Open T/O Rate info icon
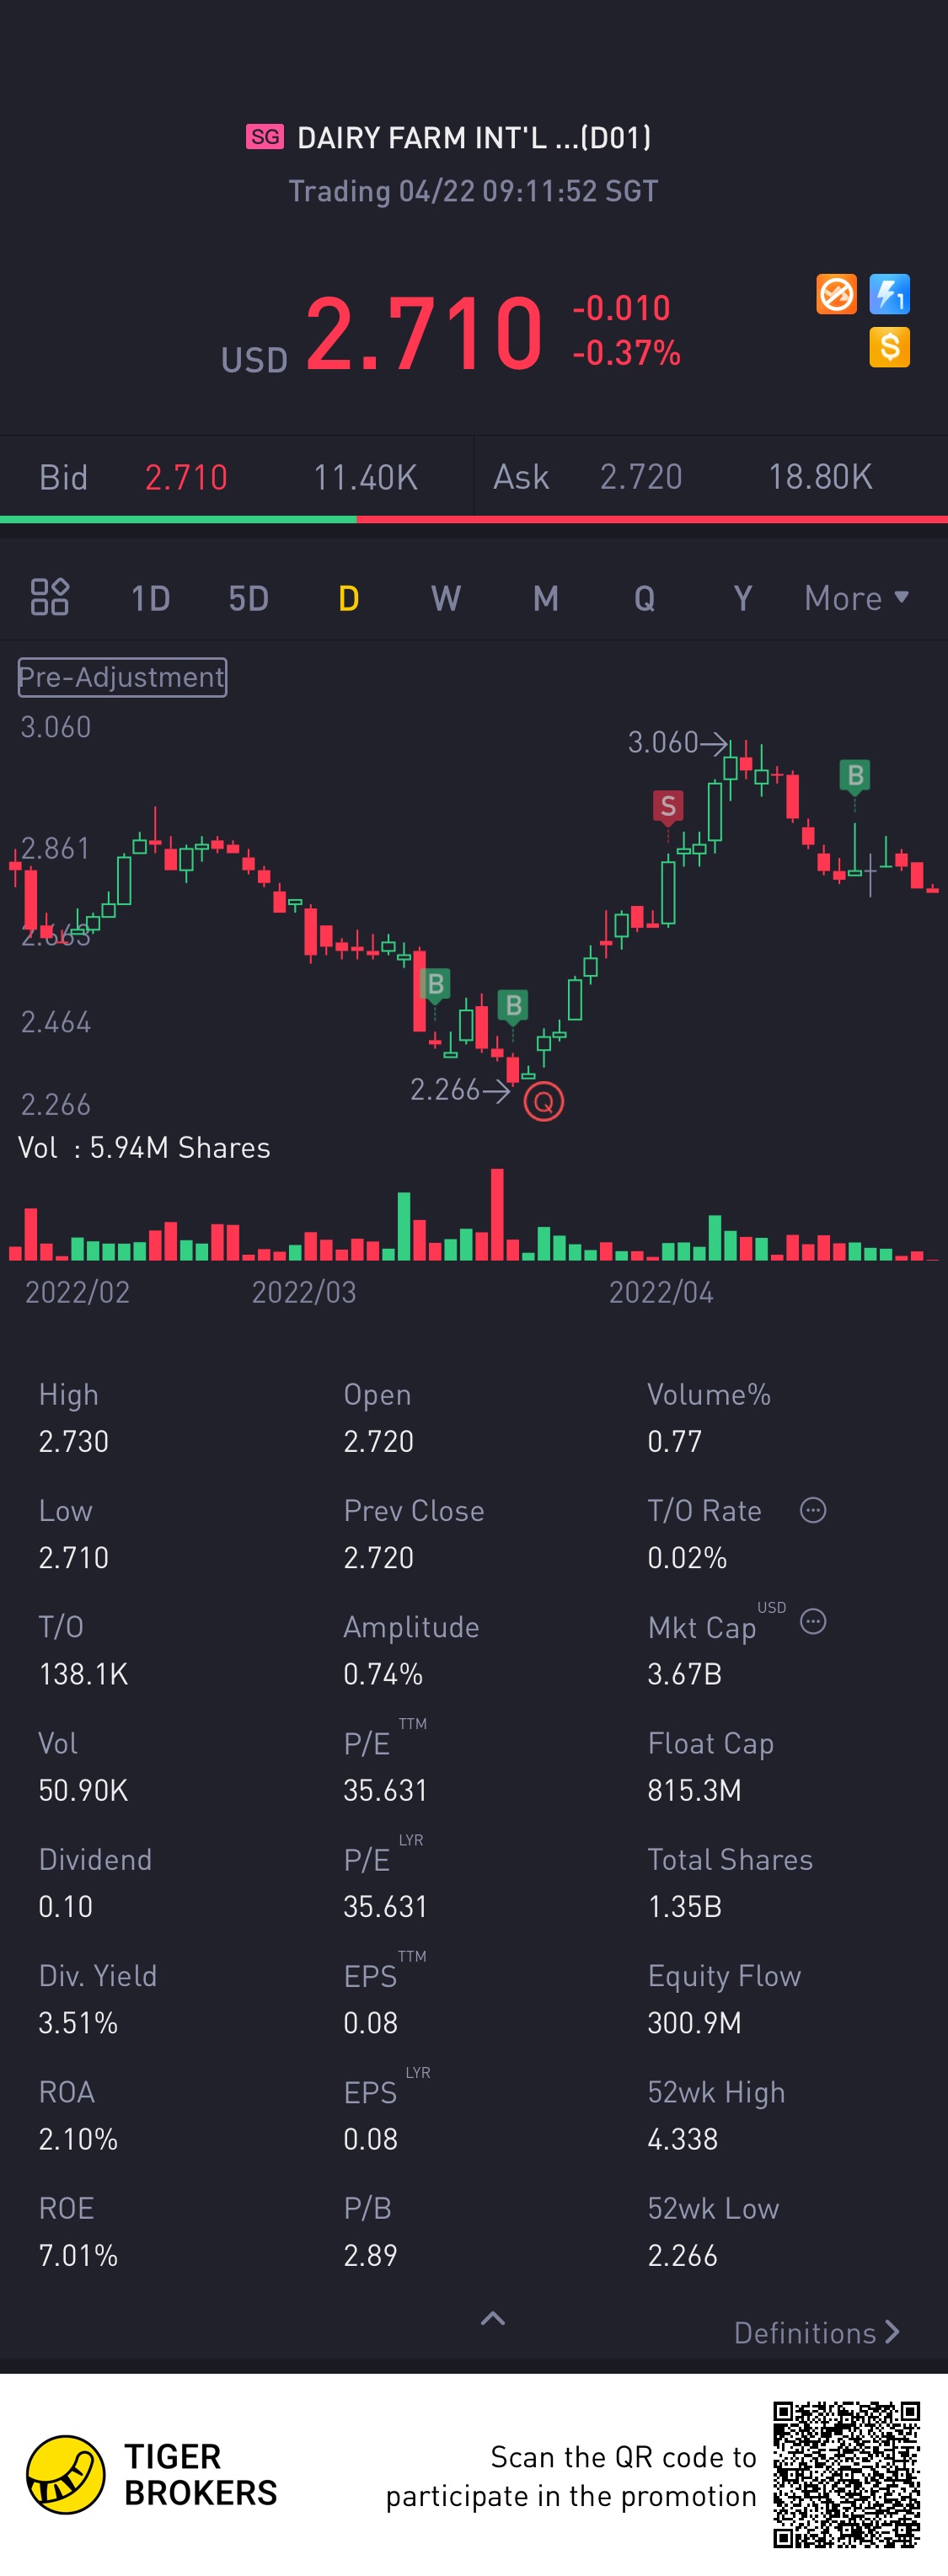Viewport: 948px width, 2576px height. pyautogui.click(x=813, y=1510)
